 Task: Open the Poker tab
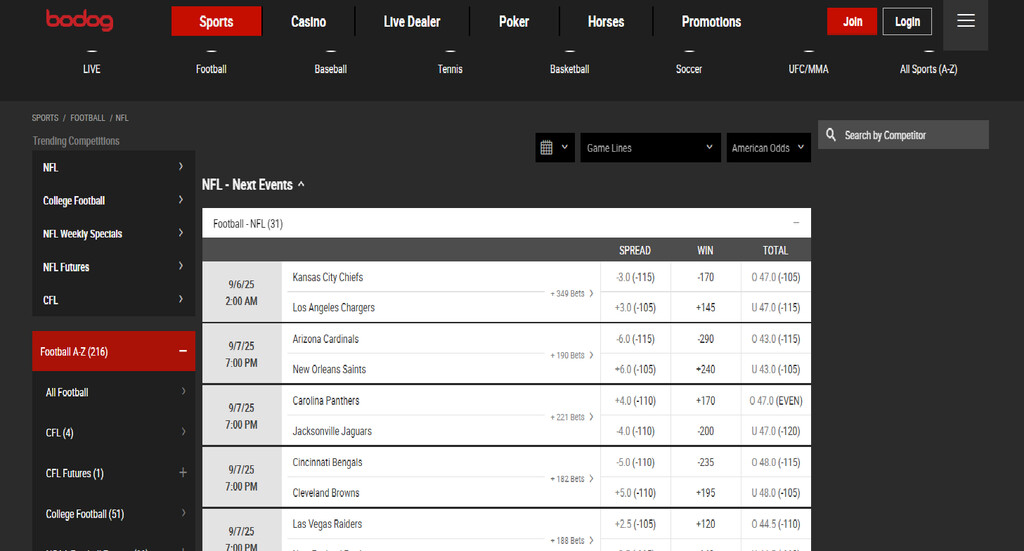514,22
